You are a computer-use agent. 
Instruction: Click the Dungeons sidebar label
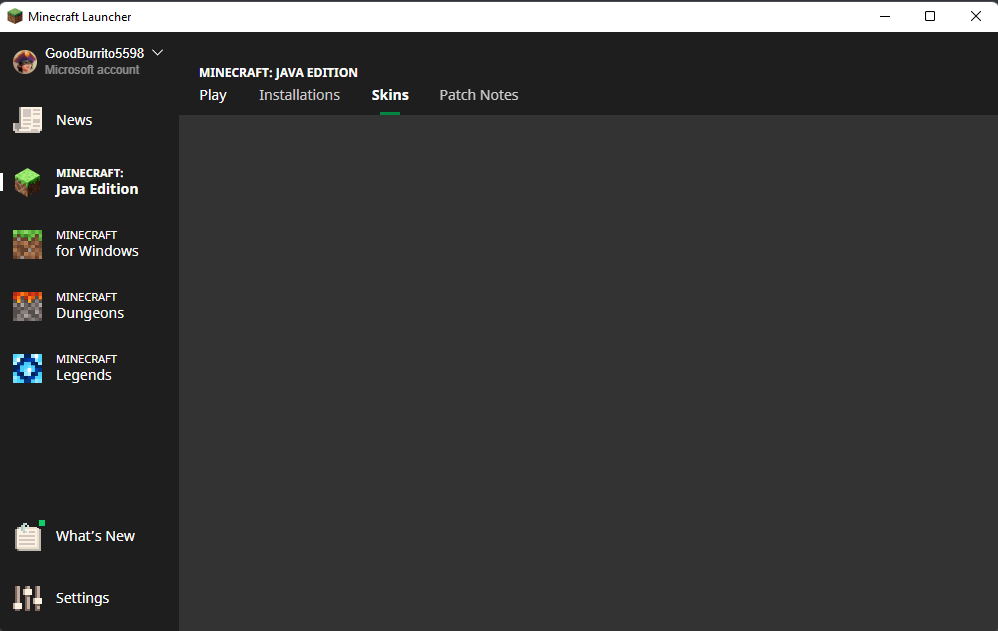tap(90, 313)
